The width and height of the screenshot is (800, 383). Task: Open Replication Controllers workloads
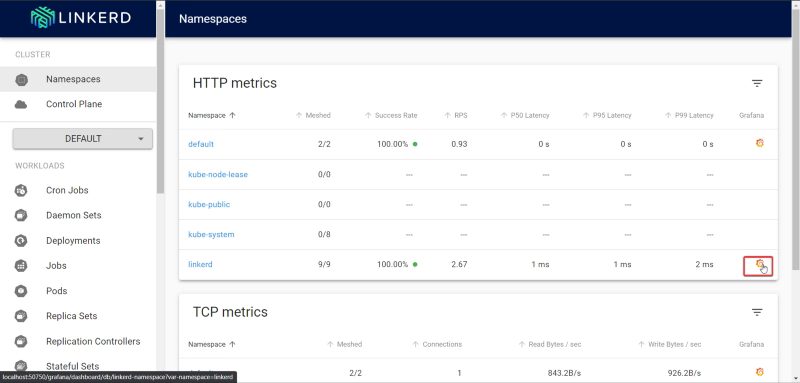pos(93,341)
